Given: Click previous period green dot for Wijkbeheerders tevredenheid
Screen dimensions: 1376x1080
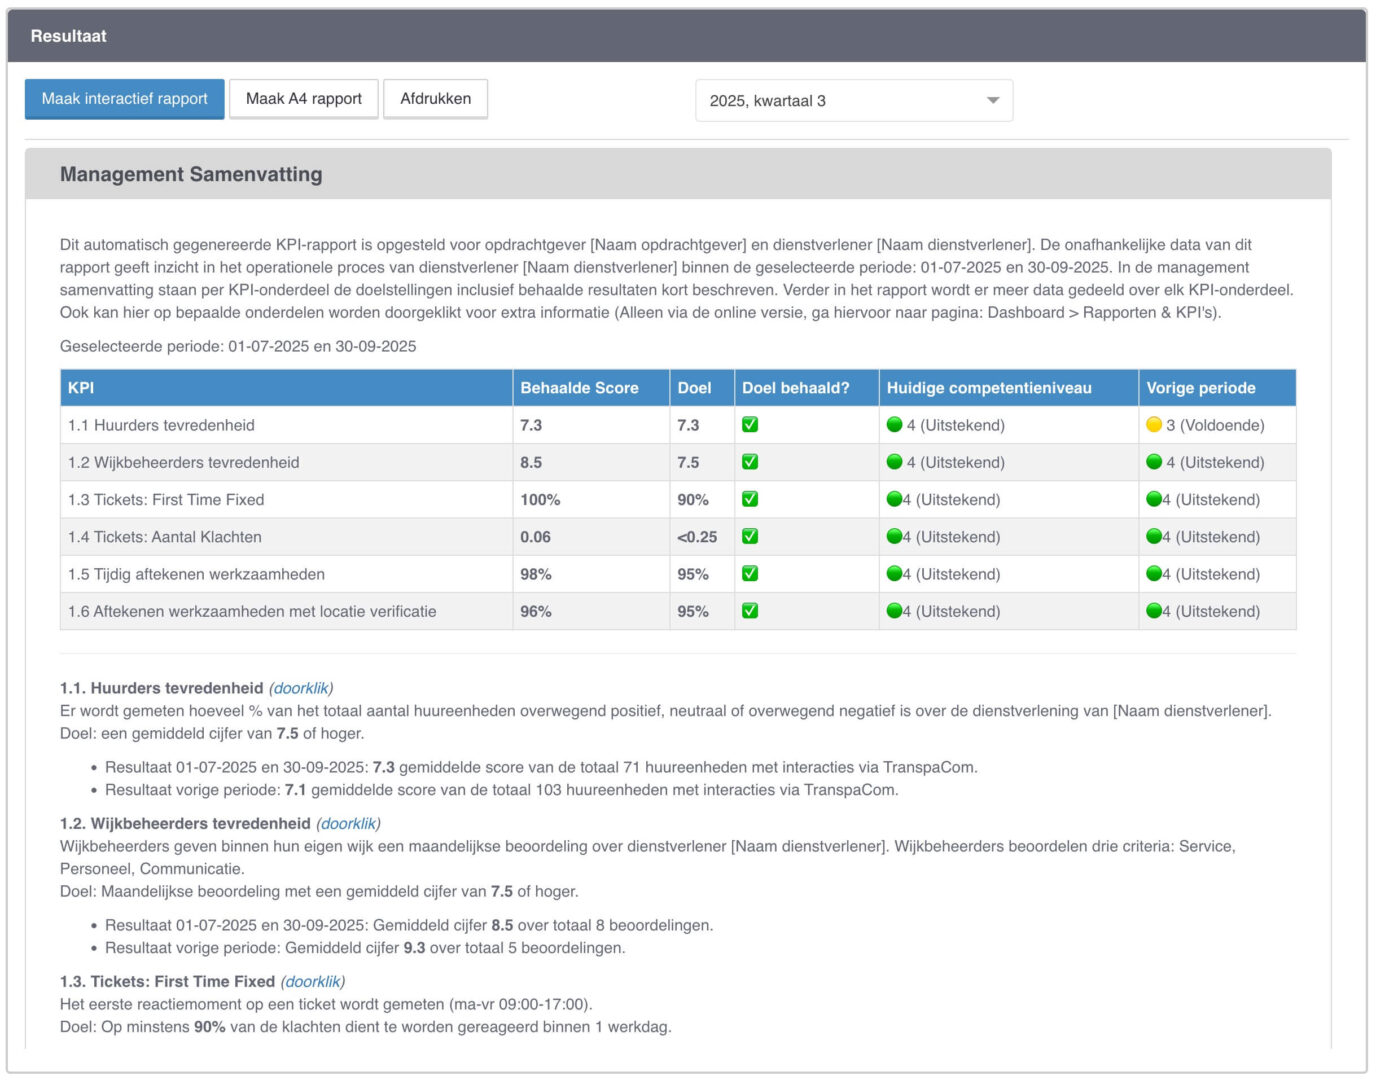Looking at the screenshot, I should click(1154, 462).
